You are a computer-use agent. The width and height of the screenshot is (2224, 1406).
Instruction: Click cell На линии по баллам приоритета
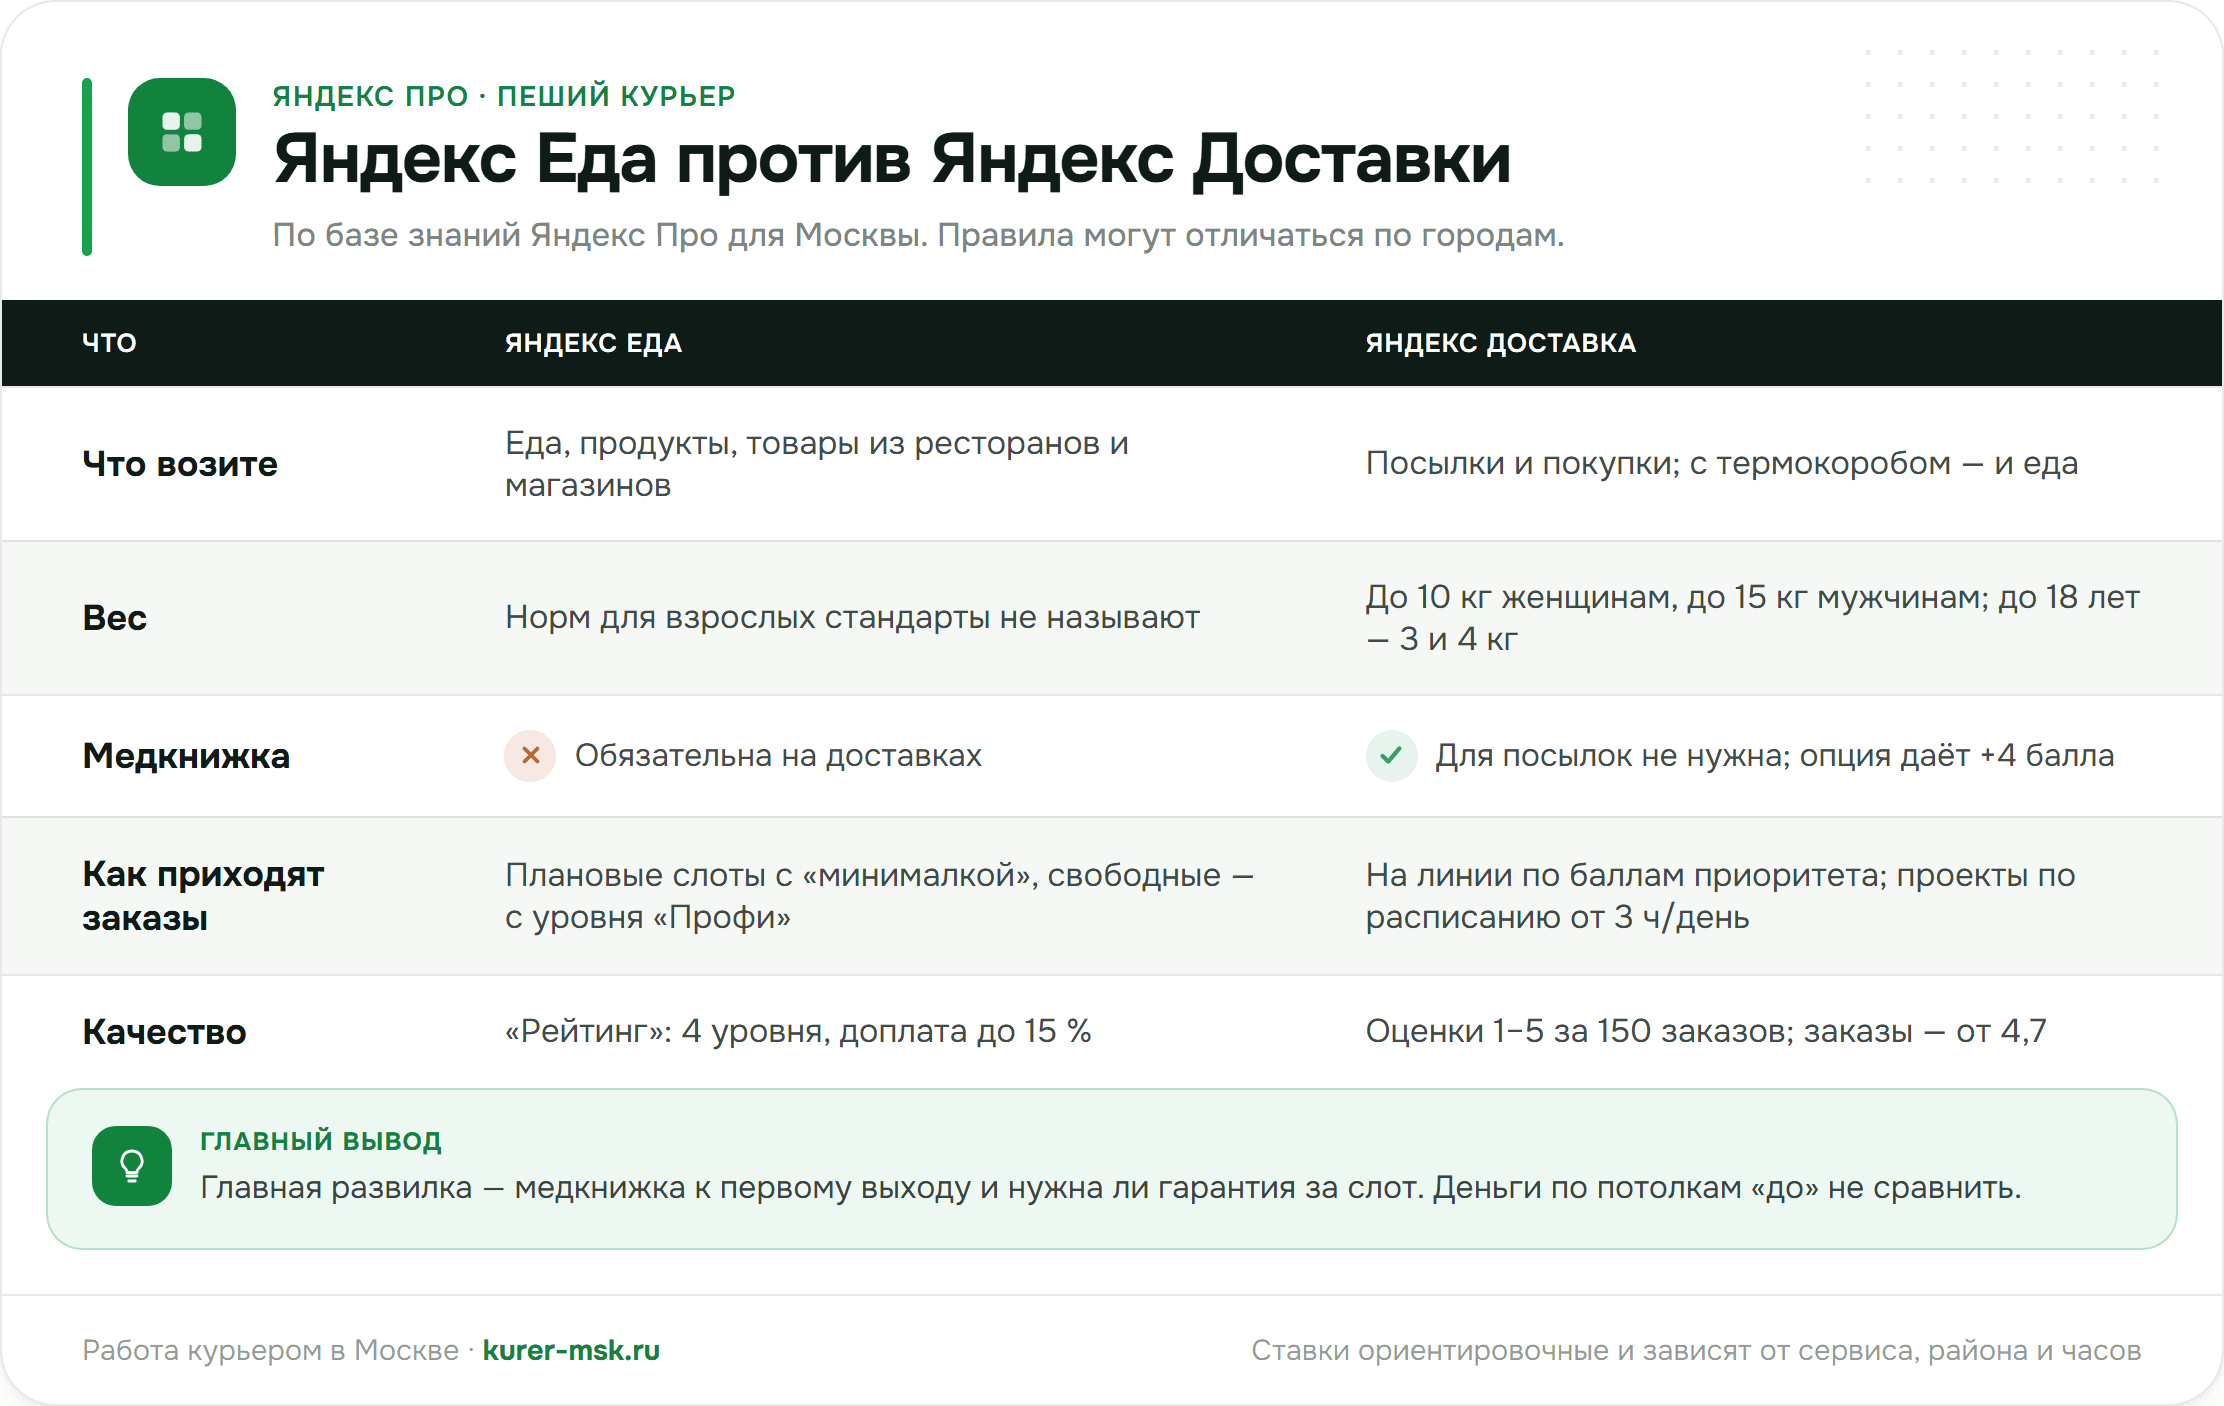coord(1720,896)
